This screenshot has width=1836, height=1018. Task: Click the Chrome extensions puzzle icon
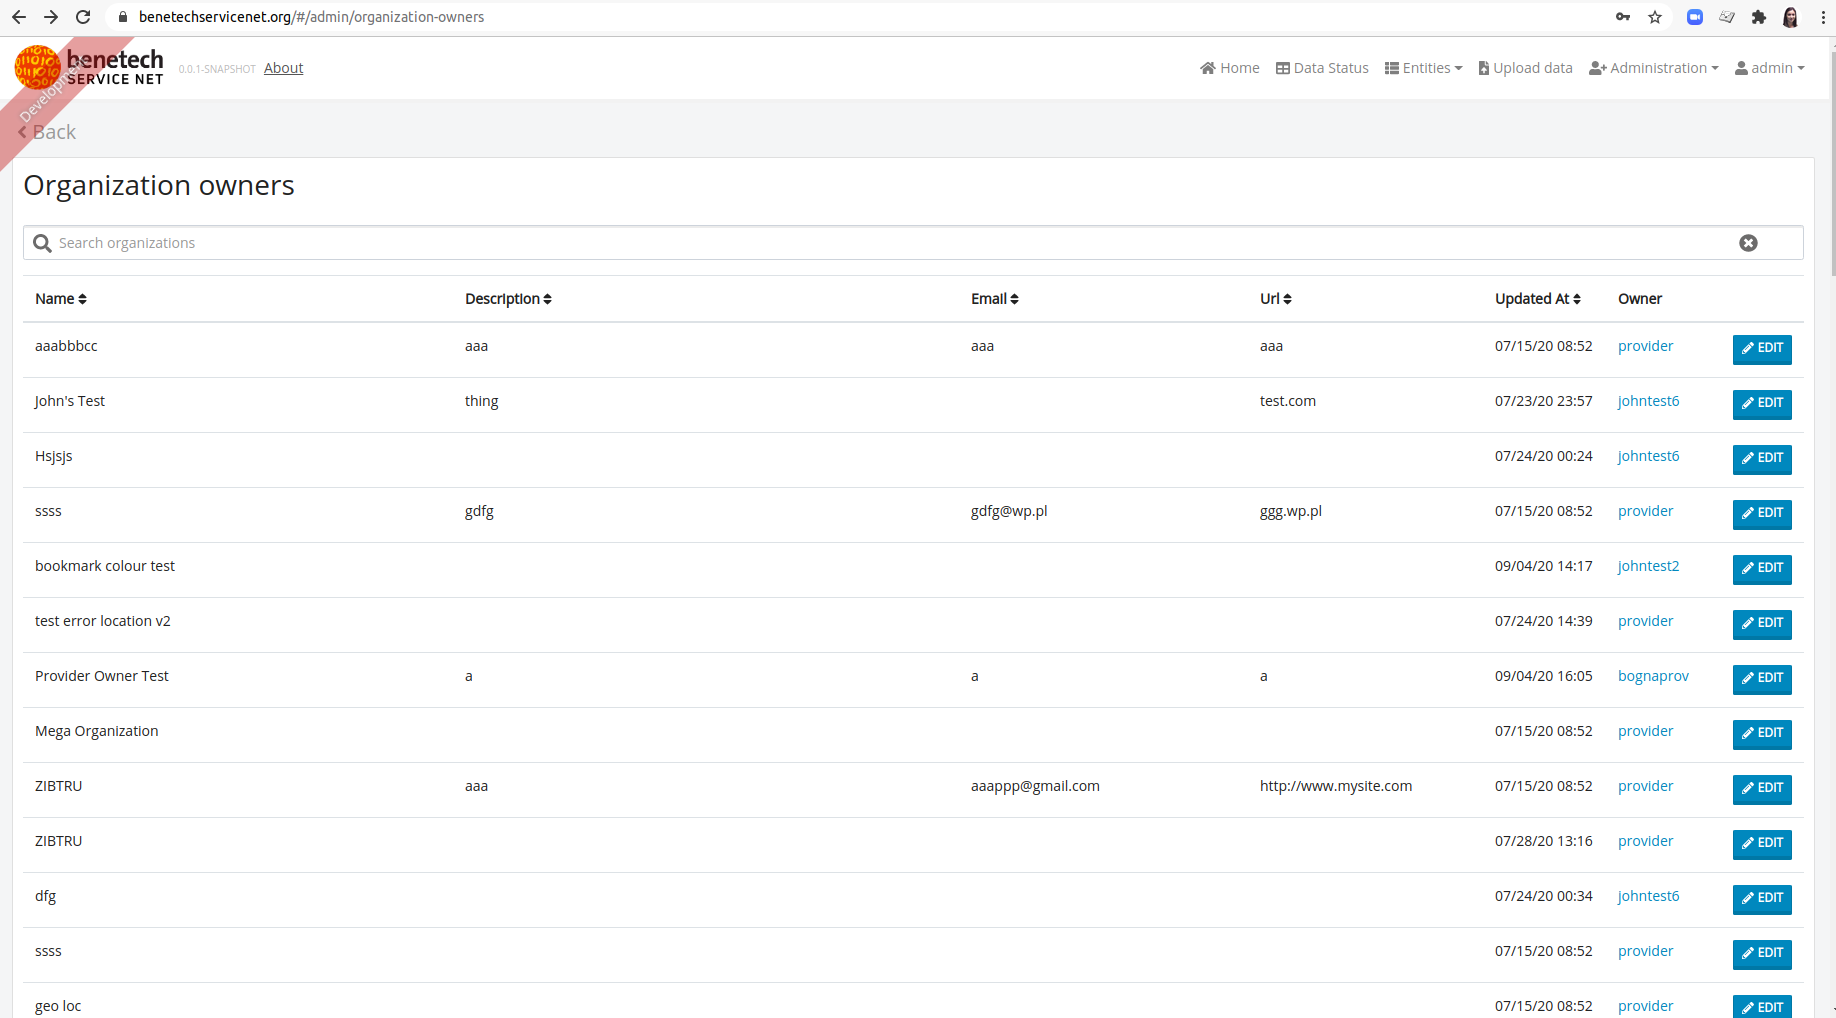click(1759, 17)
